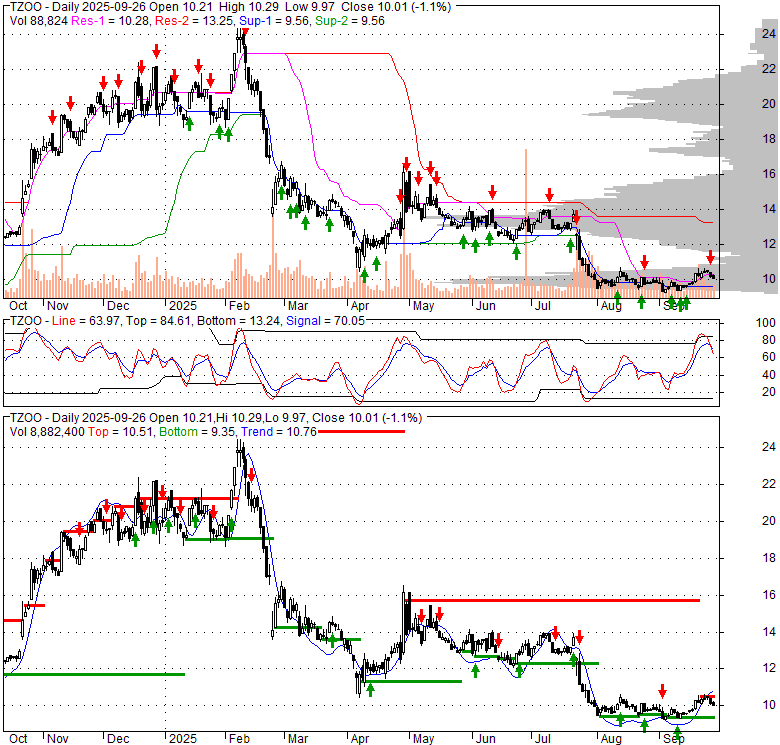This screenshot has height=745, width=780.
Task: Click the tallest late-June volume spike in top chart
Action: [x=526, y=223]
